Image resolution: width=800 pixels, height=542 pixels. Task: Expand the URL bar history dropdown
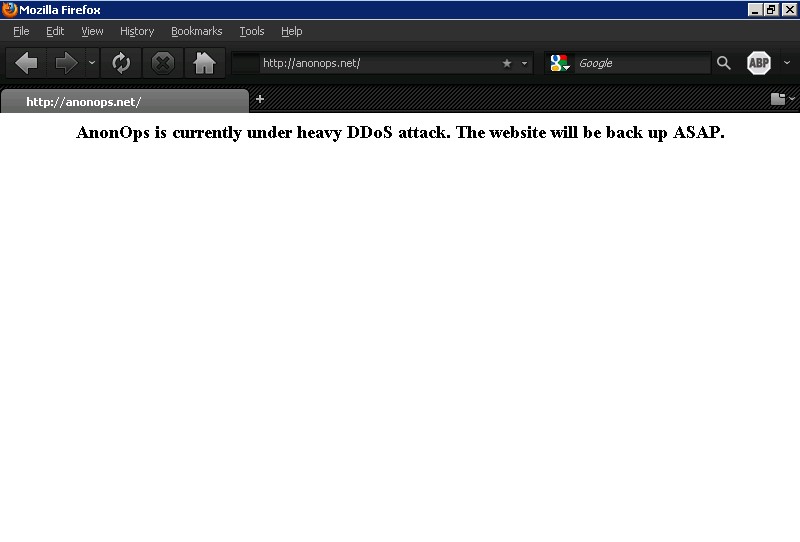pos(524,63)
